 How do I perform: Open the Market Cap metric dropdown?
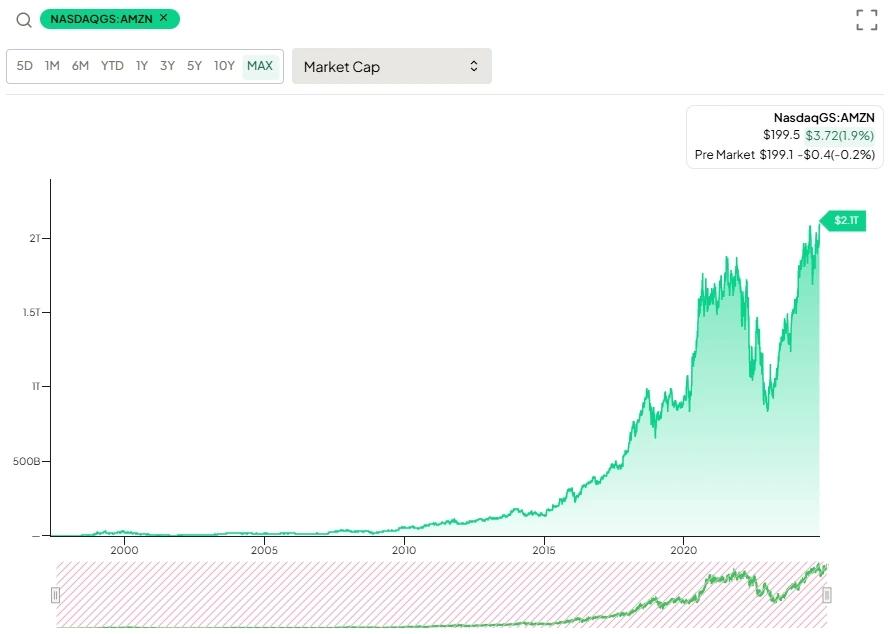tap(391, 66)
